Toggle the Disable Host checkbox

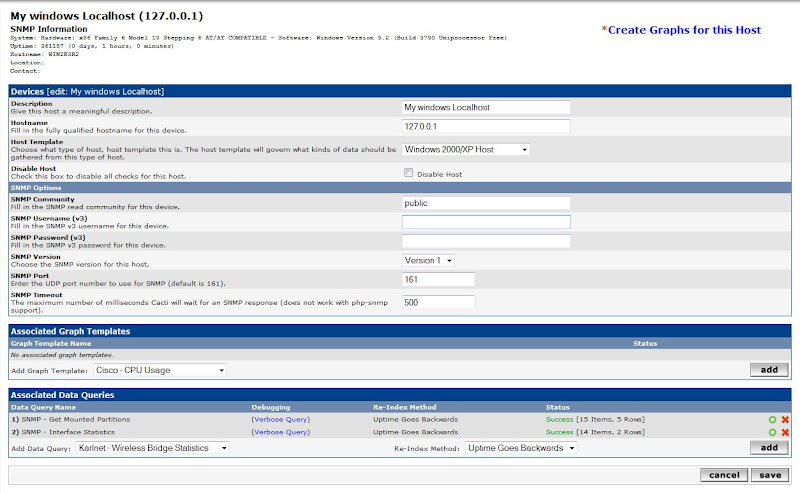(408, 173)
